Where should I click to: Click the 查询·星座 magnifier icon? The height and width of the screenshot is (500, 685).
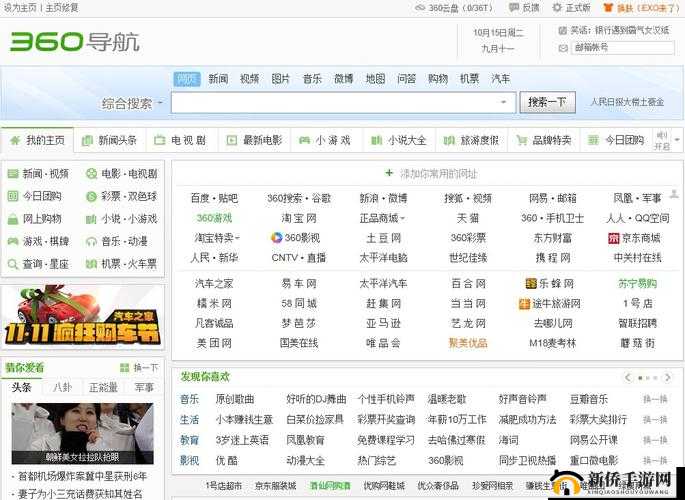coord(13,264)
